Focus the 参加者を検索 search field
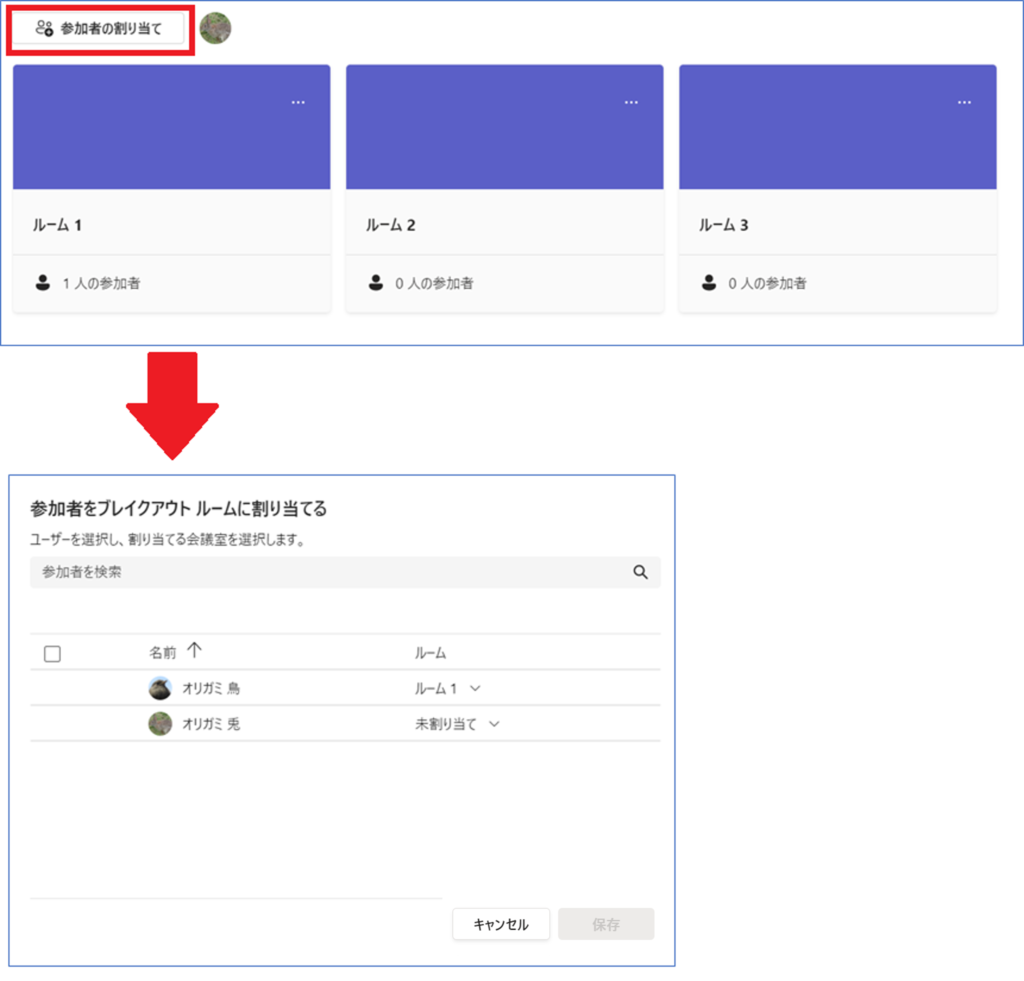This screenshot has height=981, width=1024. pos(330,573)
